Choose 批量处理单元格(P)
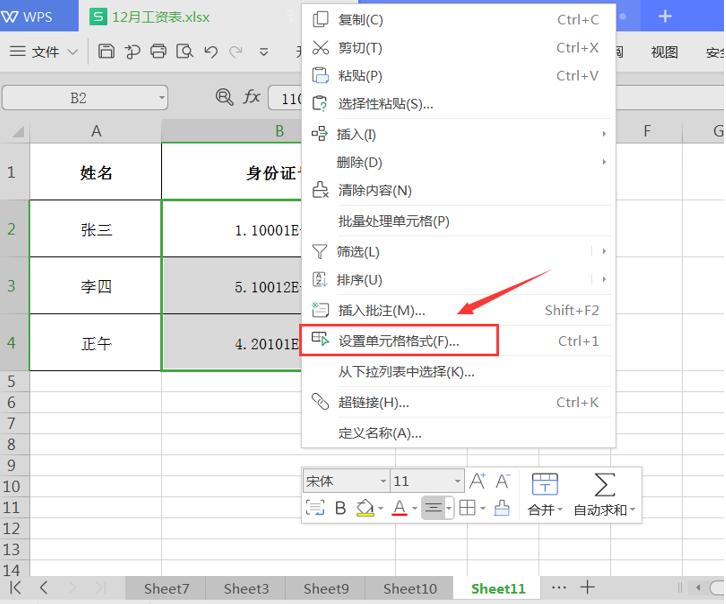The height and width of the screenshot is (604, 726). tap(458, 221)
